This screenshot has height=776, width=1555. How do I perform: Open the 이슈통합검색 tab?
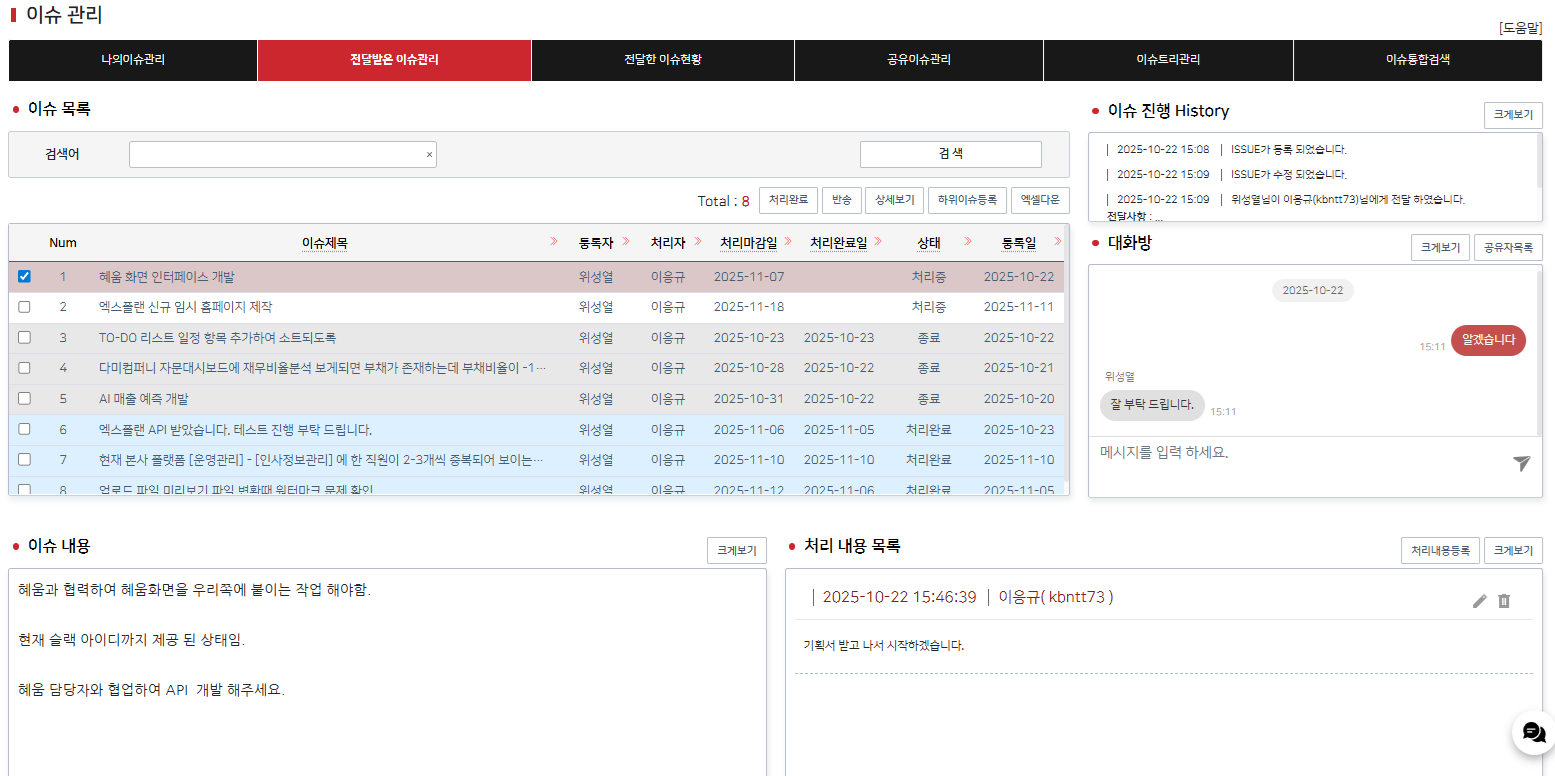[x=1417, y=60]
